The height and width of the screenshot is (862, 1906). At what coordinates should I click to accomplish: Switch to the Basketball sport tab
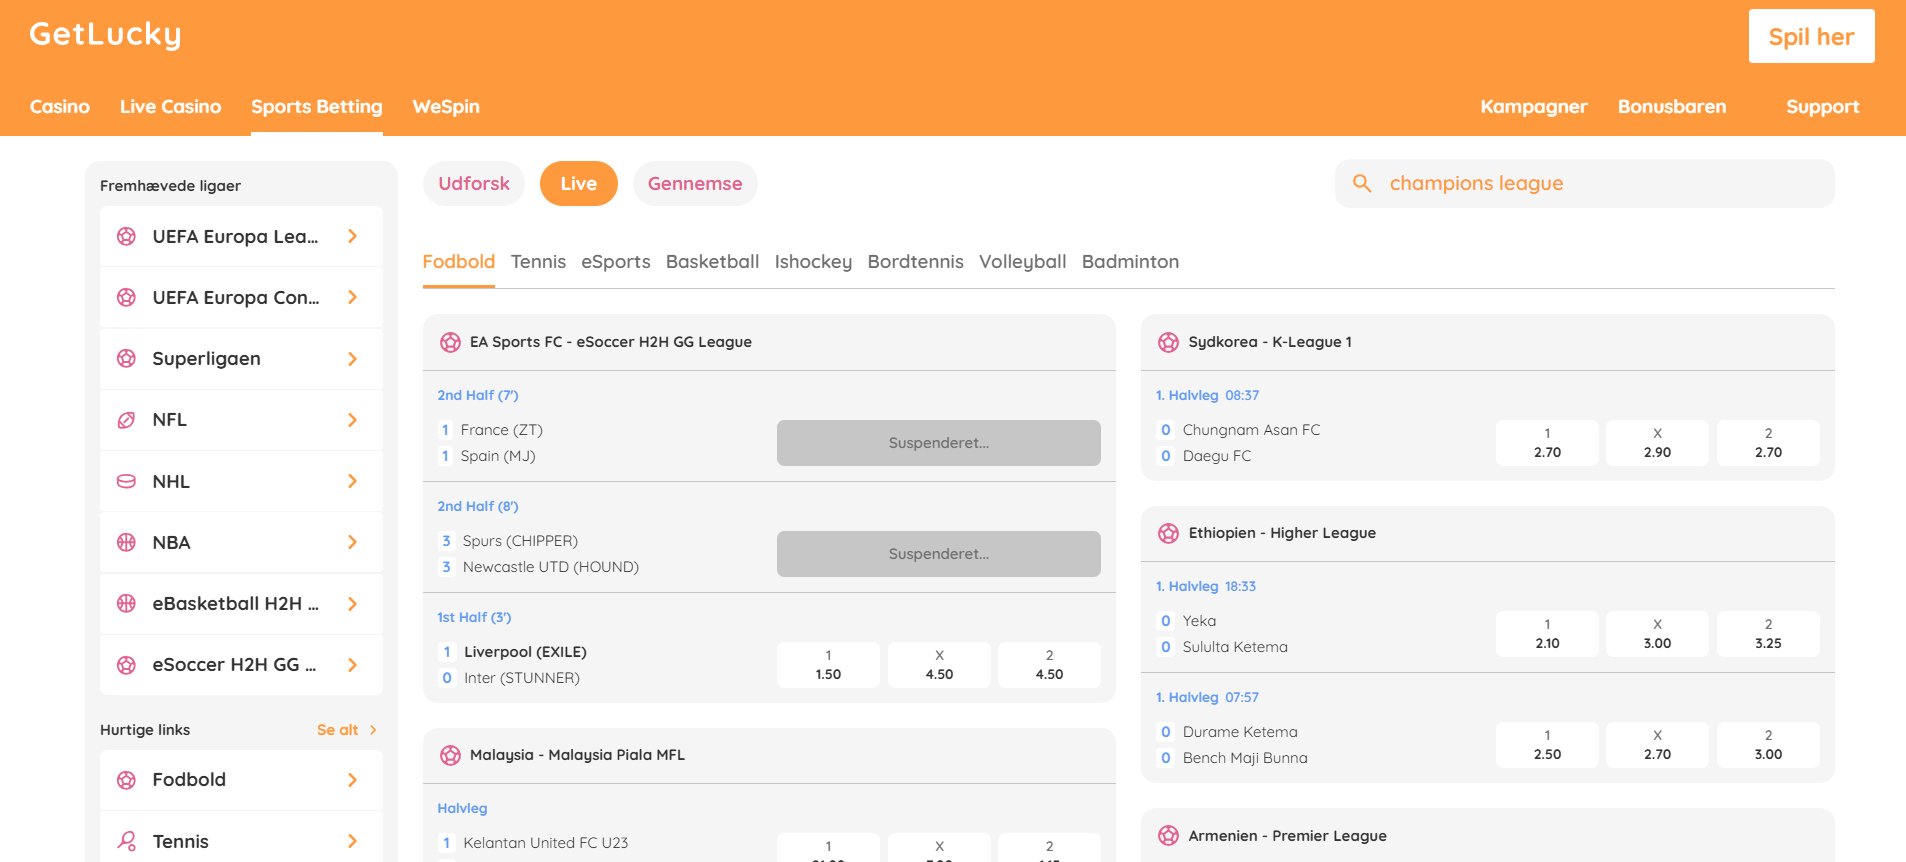pyautogui.click(x=712, y=262)
